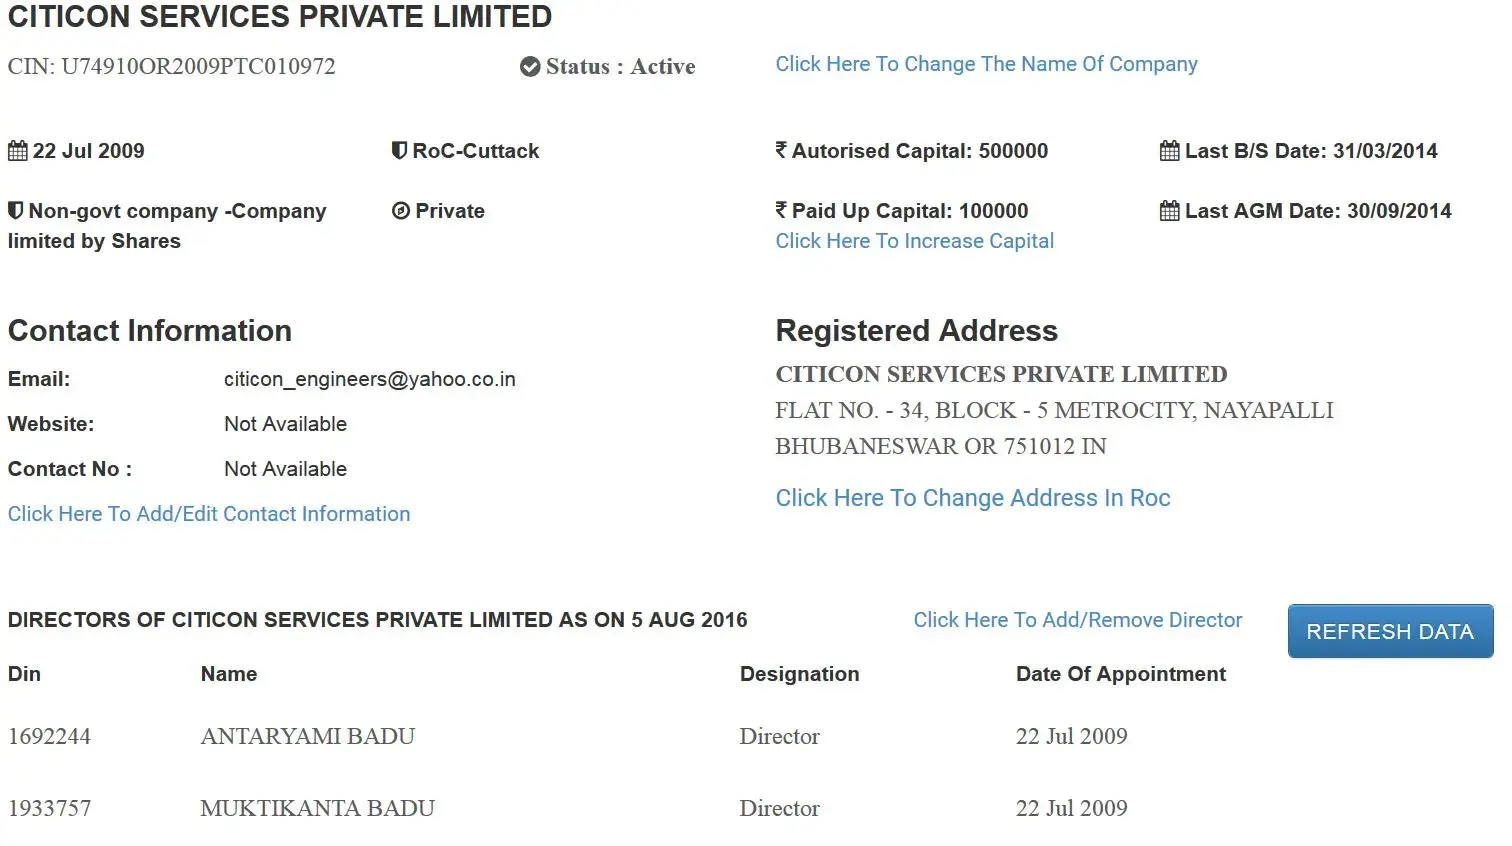Image resolution: width=1512 pixels, height=846 pixels.
Task: Click the email address citicon_engineers@yahoo.co.in
Action: point(369,379)
